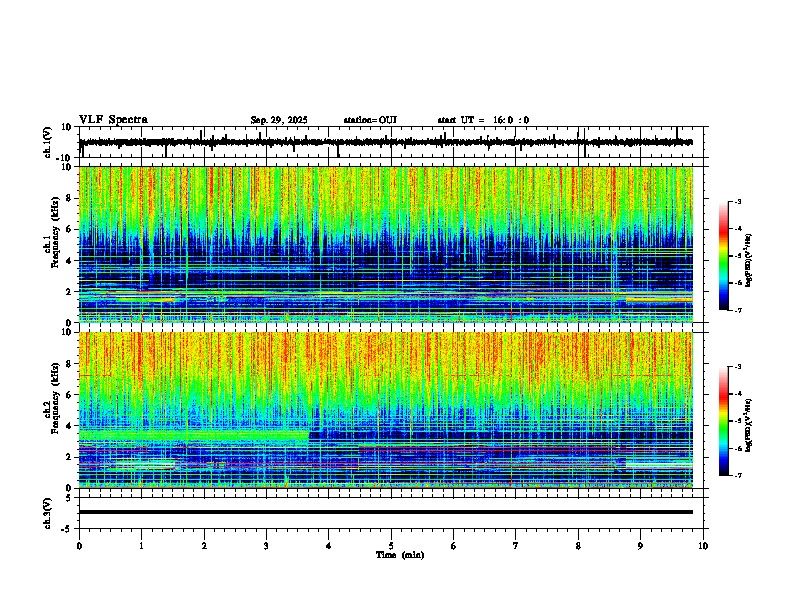
Task: Click the ch.1 spectrogram color bar
Action: (x=724, y=256)
